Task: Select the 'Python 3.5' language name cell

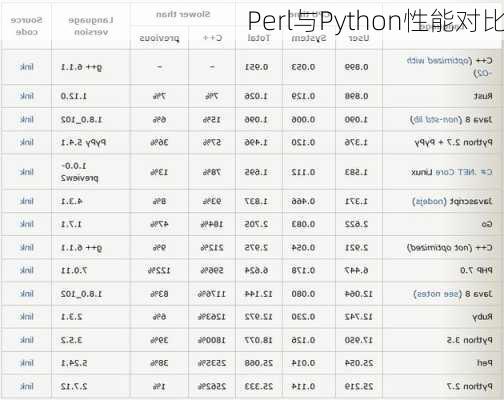Action: click(470, 340)
